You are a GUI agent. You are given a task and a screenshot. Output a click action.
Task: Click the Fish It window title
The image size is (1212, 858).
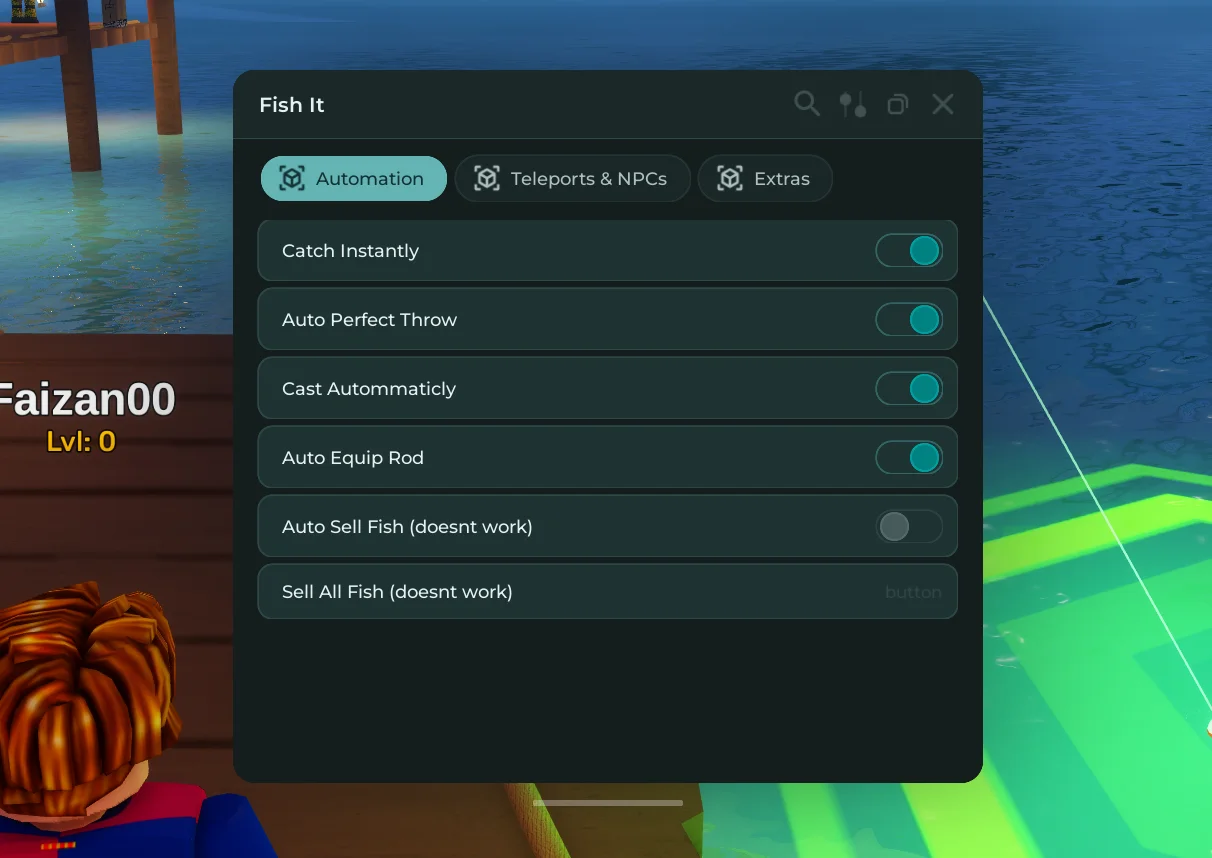click(x=292, y=105)
